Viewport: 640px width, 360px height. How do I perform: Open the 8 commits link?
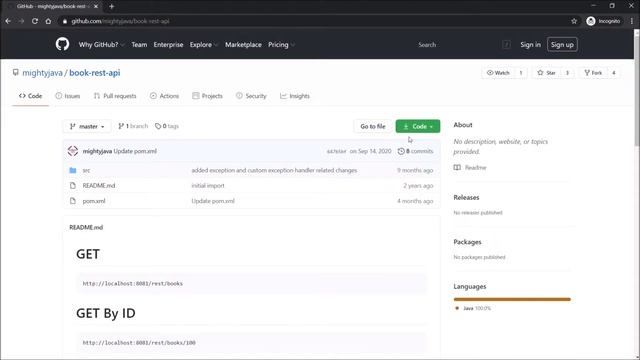coord(416,151)
